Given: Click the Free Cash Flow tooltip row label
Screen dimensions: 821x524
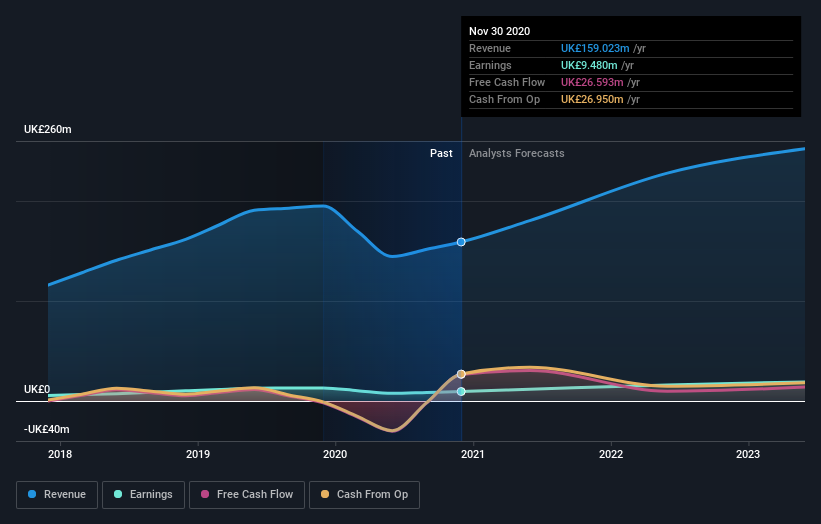Looking at the screenshot, I should coord(507,82).
